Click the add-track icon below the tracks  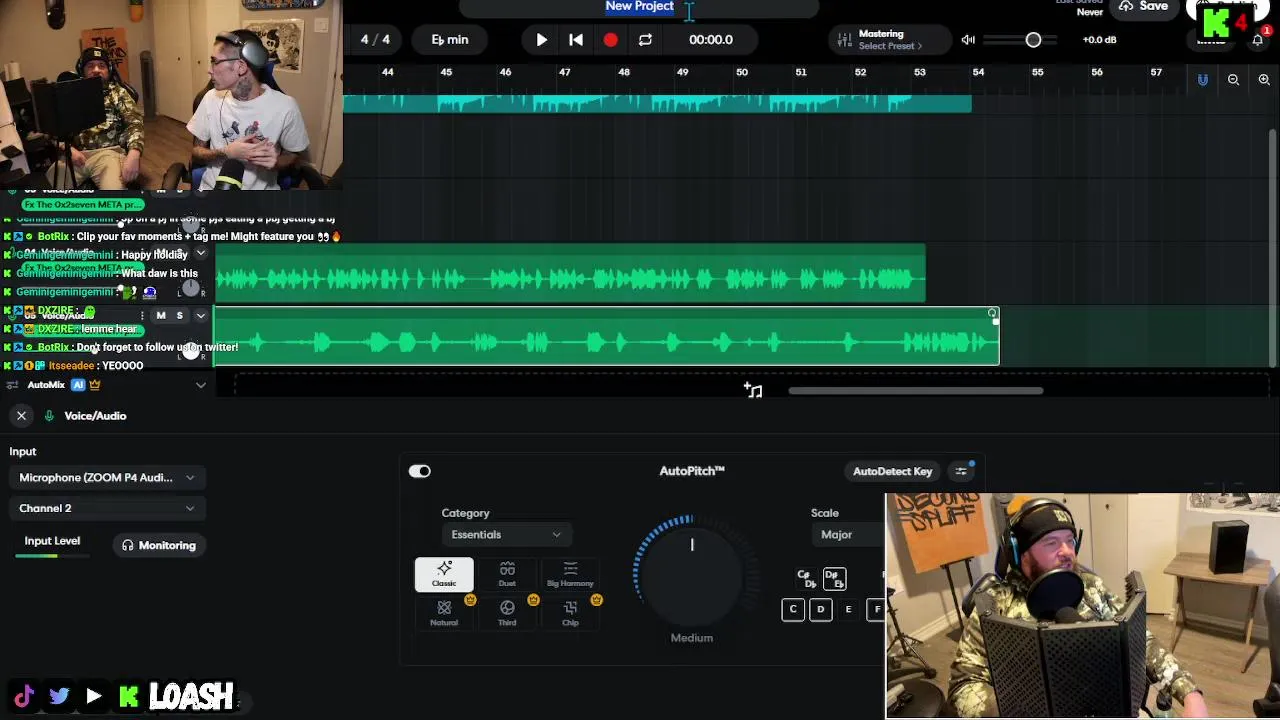(753, 390)
